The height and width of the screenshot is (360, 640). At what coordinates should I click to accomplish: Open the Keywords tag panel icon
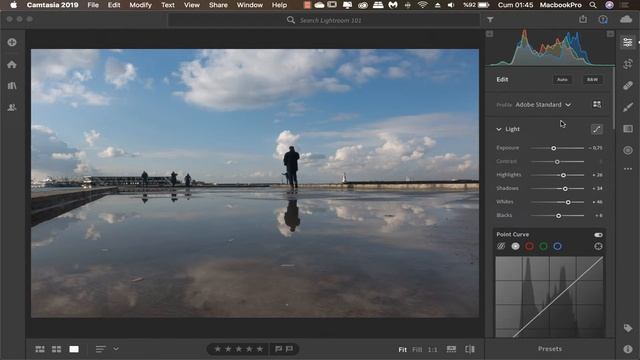tap(628, 328)
